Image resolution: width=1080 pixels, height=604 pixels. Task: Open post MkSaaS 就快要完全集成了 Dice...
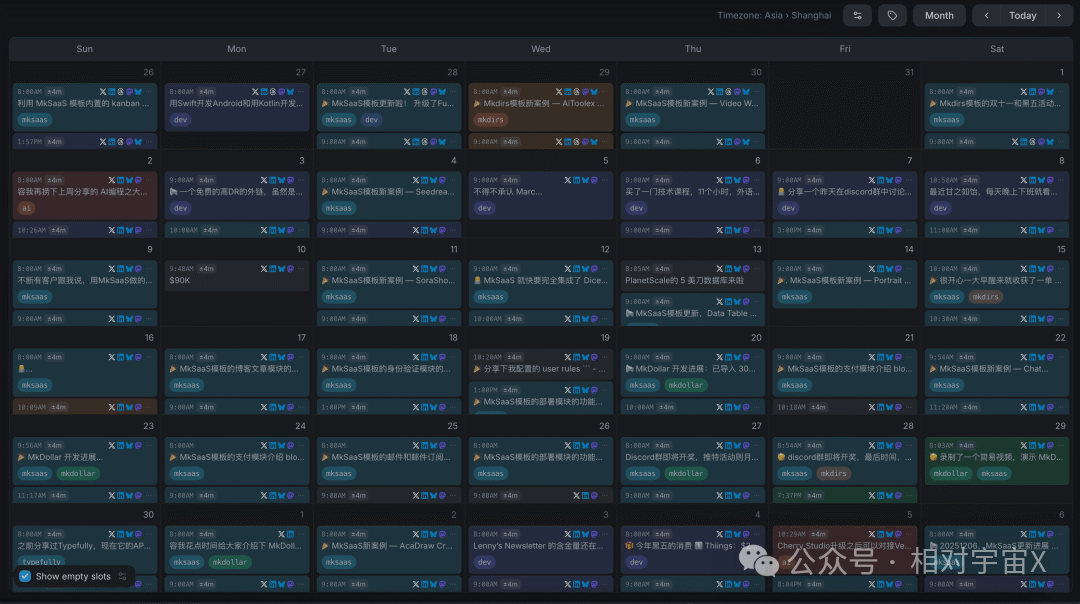(541, 280)
